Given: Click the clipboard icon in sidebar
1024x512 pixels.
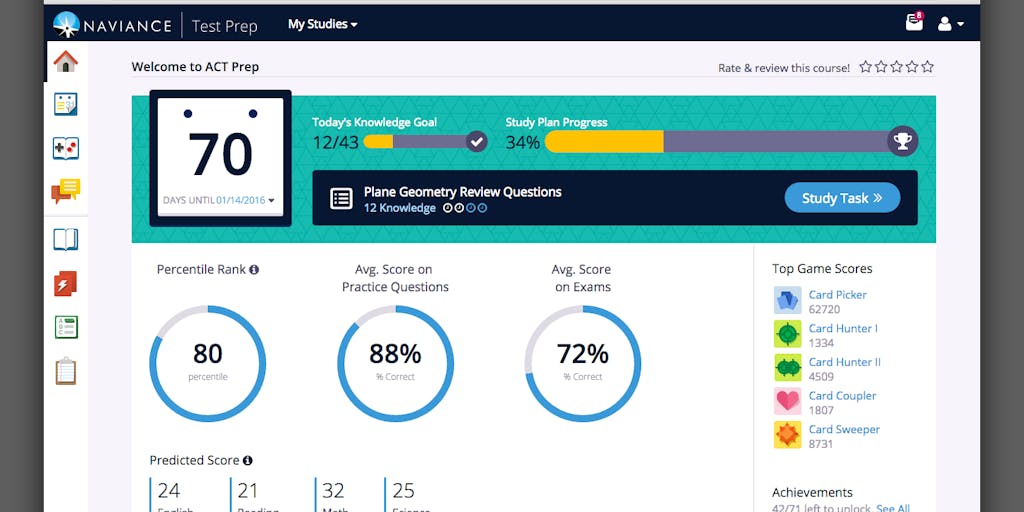Looking at the screenshot, I should 66,371.
